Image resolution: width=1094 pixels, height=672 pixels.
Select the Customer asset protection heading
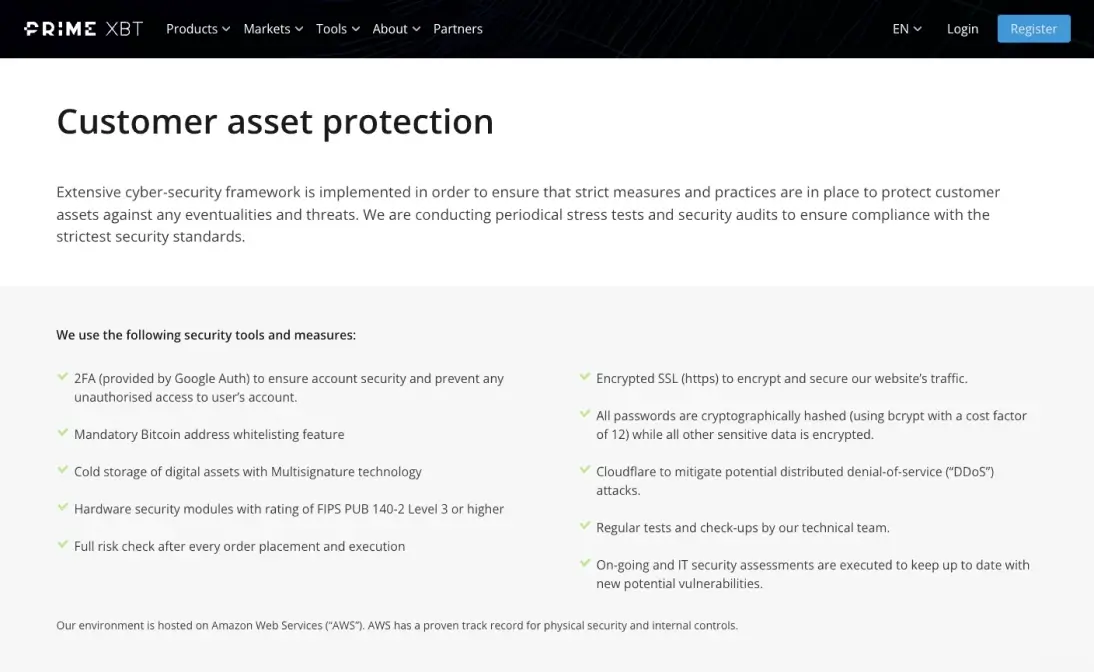[x=274, y=121]
